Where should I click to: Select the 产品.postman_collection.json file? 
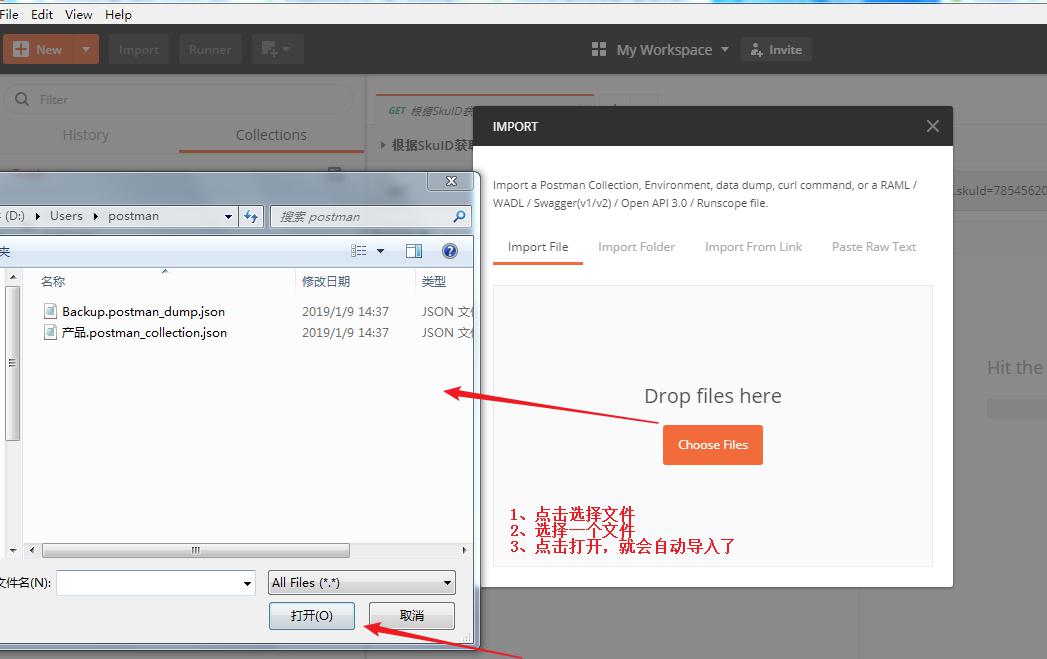[144, 333]
